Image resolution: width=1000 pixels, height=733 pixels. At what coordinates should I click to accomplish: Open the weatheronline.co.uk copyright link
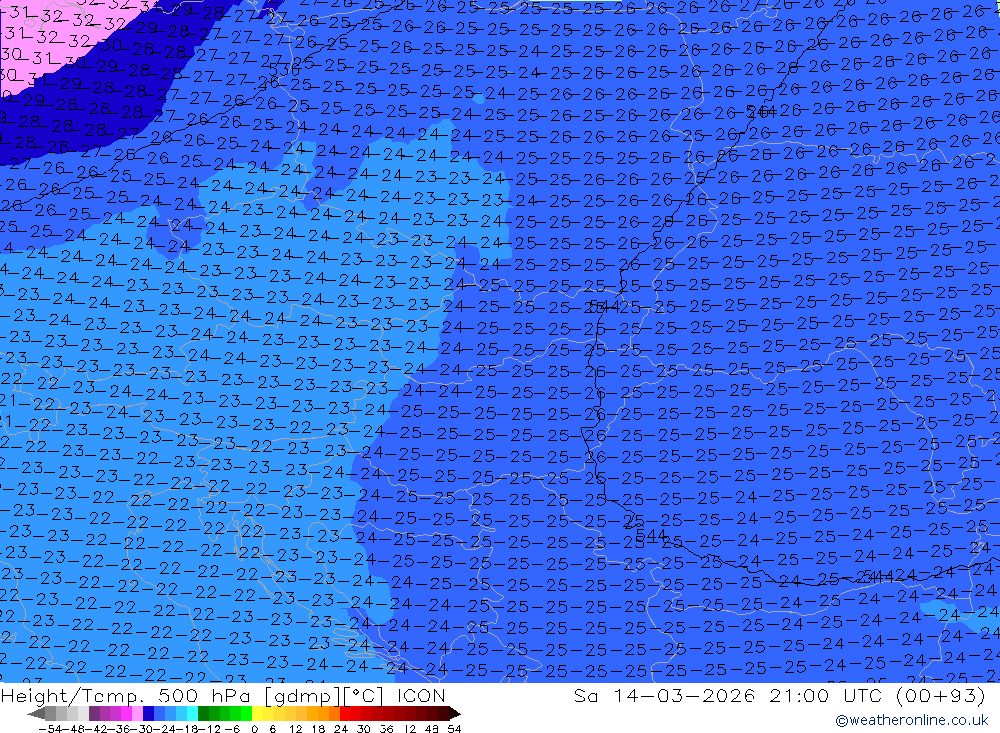[x=911, y=720]
